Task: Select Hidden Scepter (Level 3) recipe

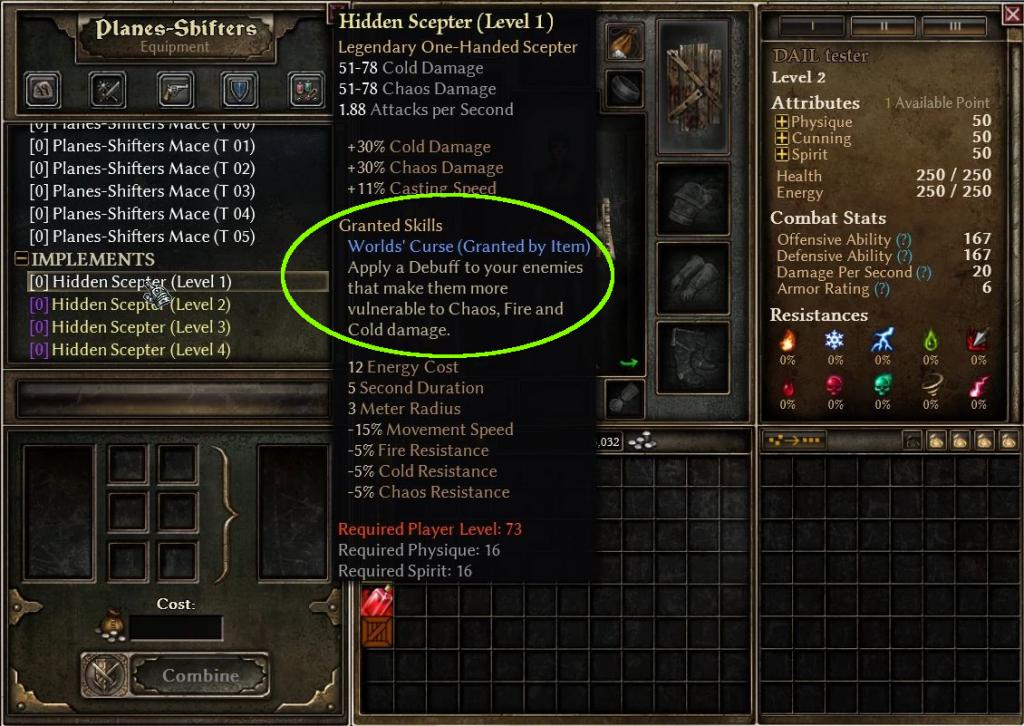Action: coord(130,327)
